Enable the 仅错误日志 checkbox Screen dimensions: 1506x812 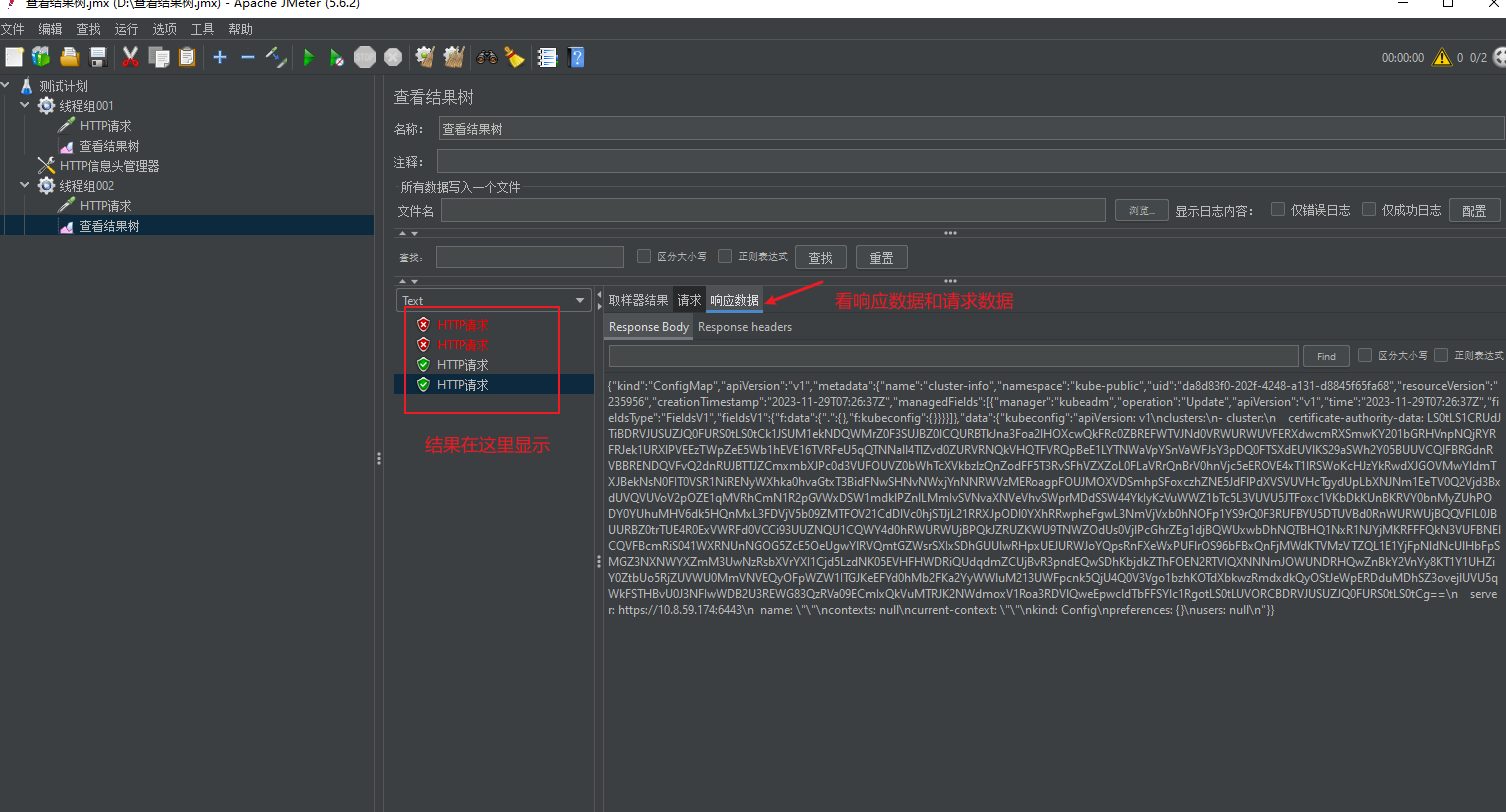[x=1277, y=209]
